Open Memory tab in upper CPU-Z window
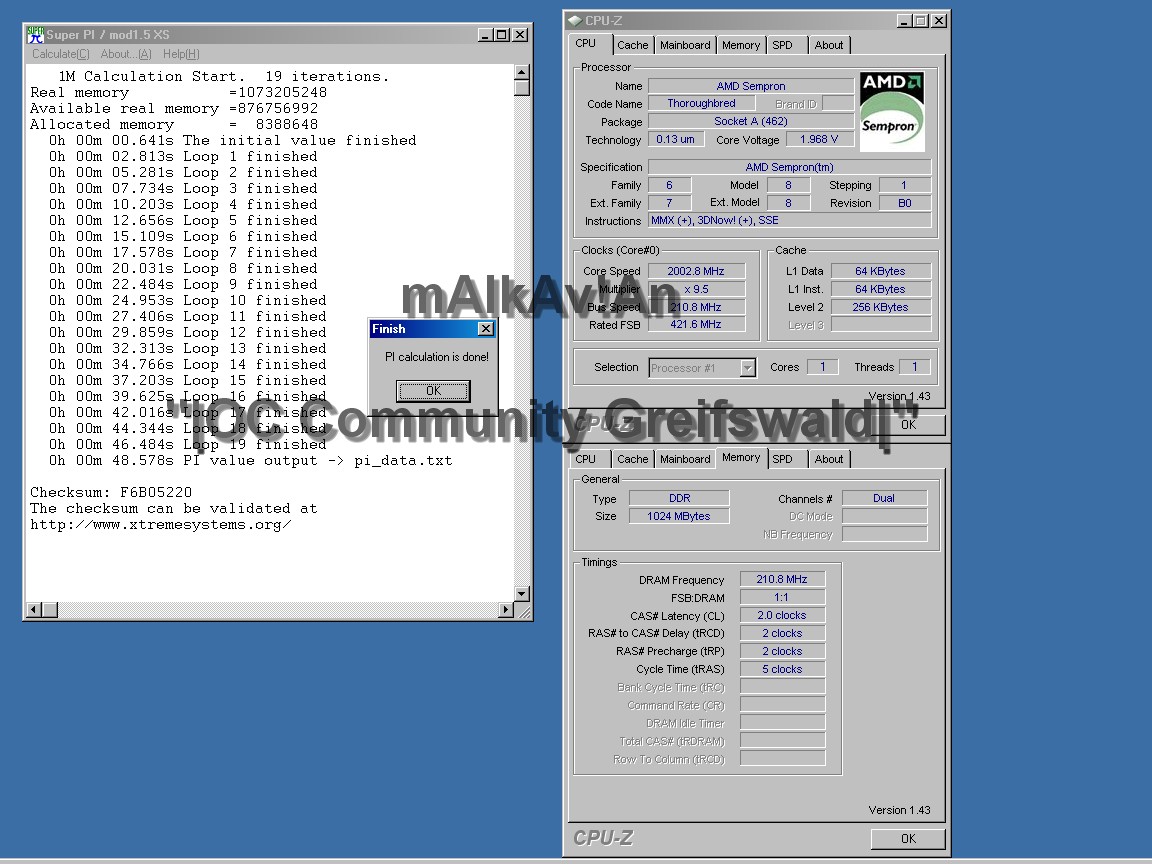This screenshot has height=864, width=1152. [741, 45]
